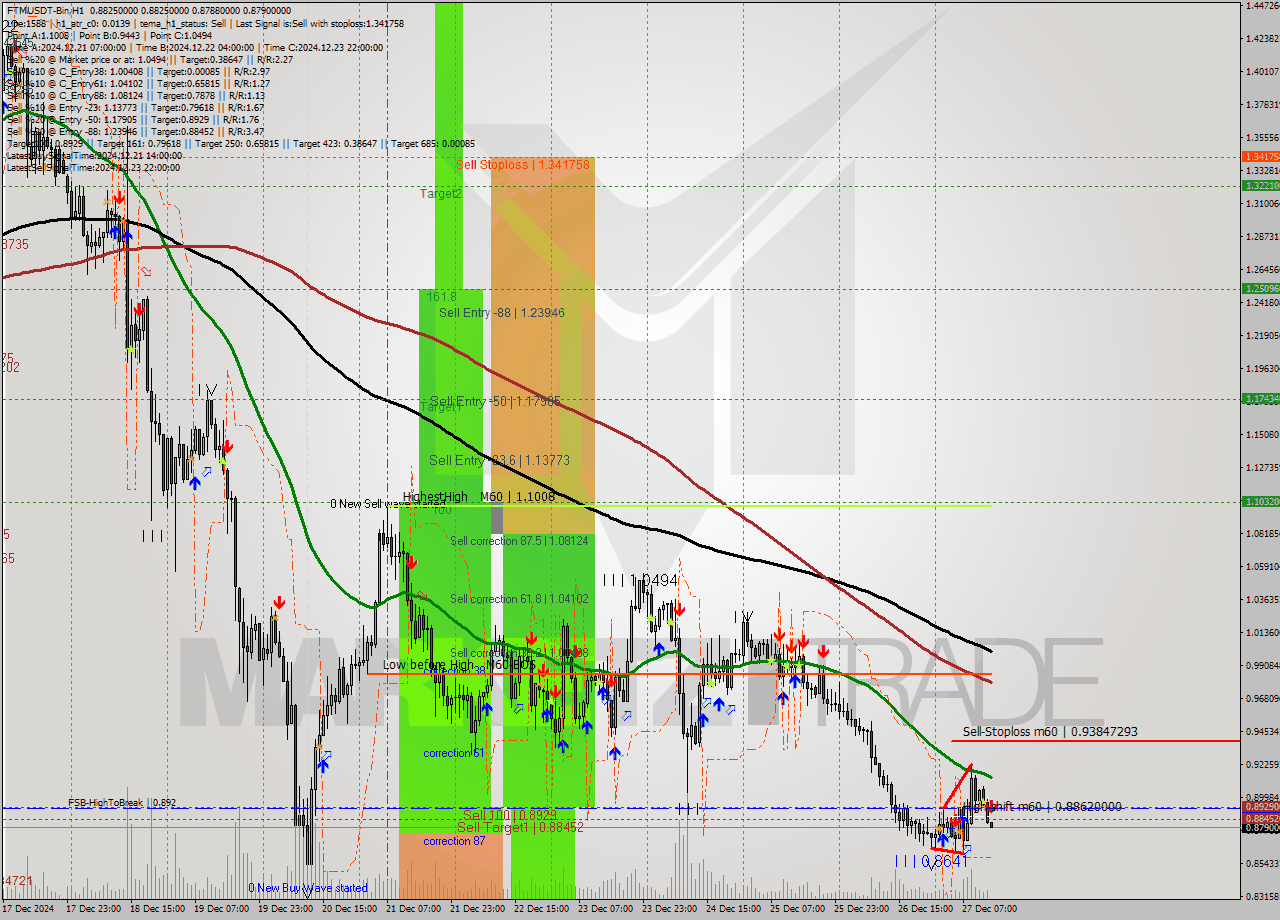Click the '26 Dec 15:00' time axis label
The image size is (1280, 920).
(927, 909)
